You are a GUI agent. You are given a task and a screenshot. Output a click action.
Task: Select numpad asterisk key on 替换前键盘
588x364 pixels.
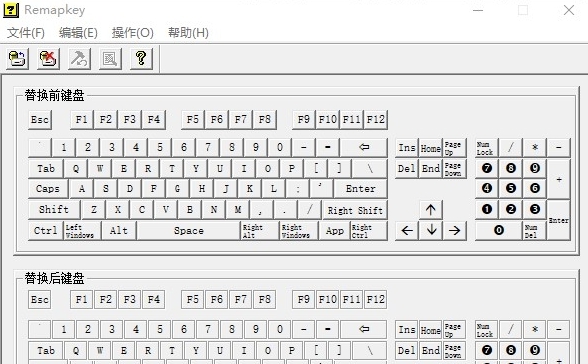pos(535,148)
